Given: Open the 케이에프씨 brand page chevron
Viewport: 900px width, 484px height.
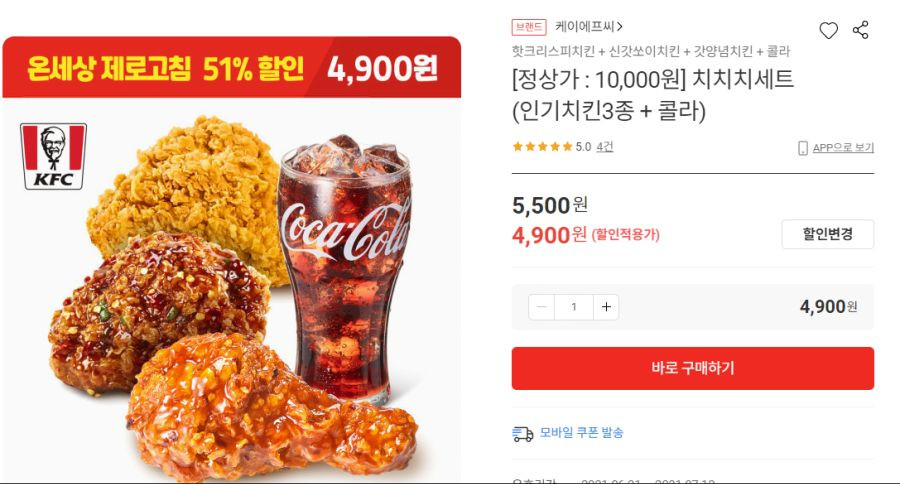Looking at the screenshot, I should pos(619,26).
